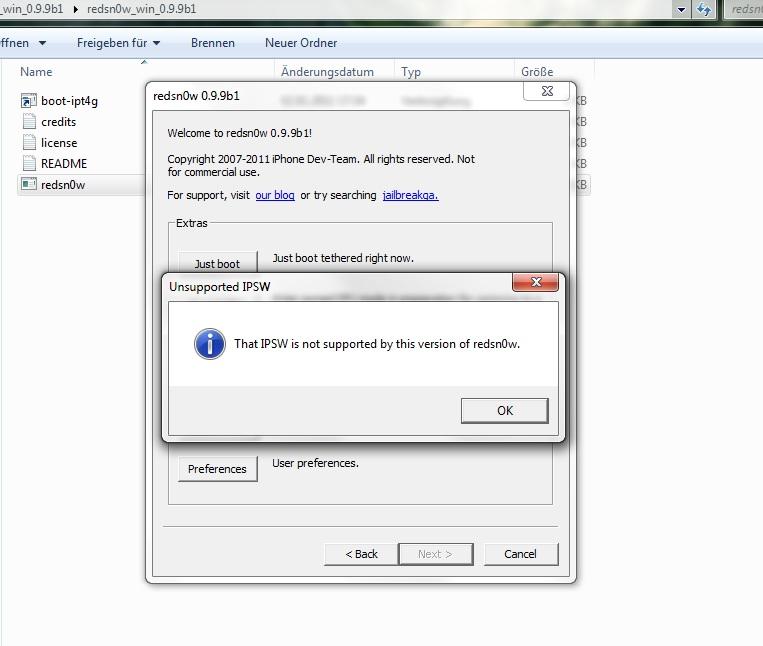The image size is (763, 646).
Task: Click the 'User preferences.' description text
Action: (x=315, y=463)
